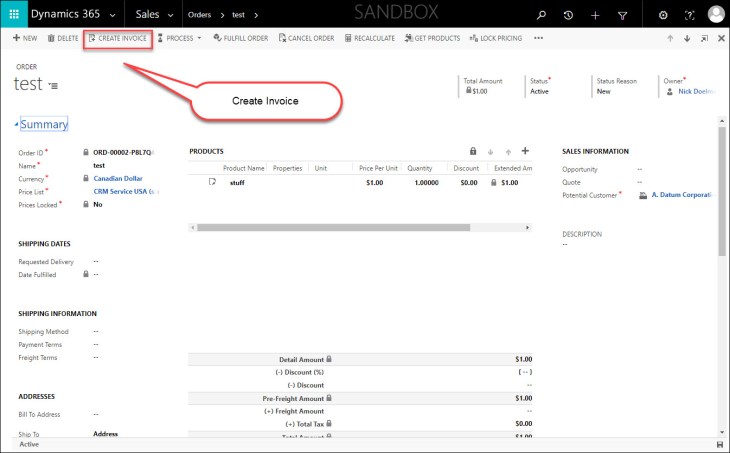Open the Process dropdown menu
This screenshot has height=453, width=730.
(178, 38)
